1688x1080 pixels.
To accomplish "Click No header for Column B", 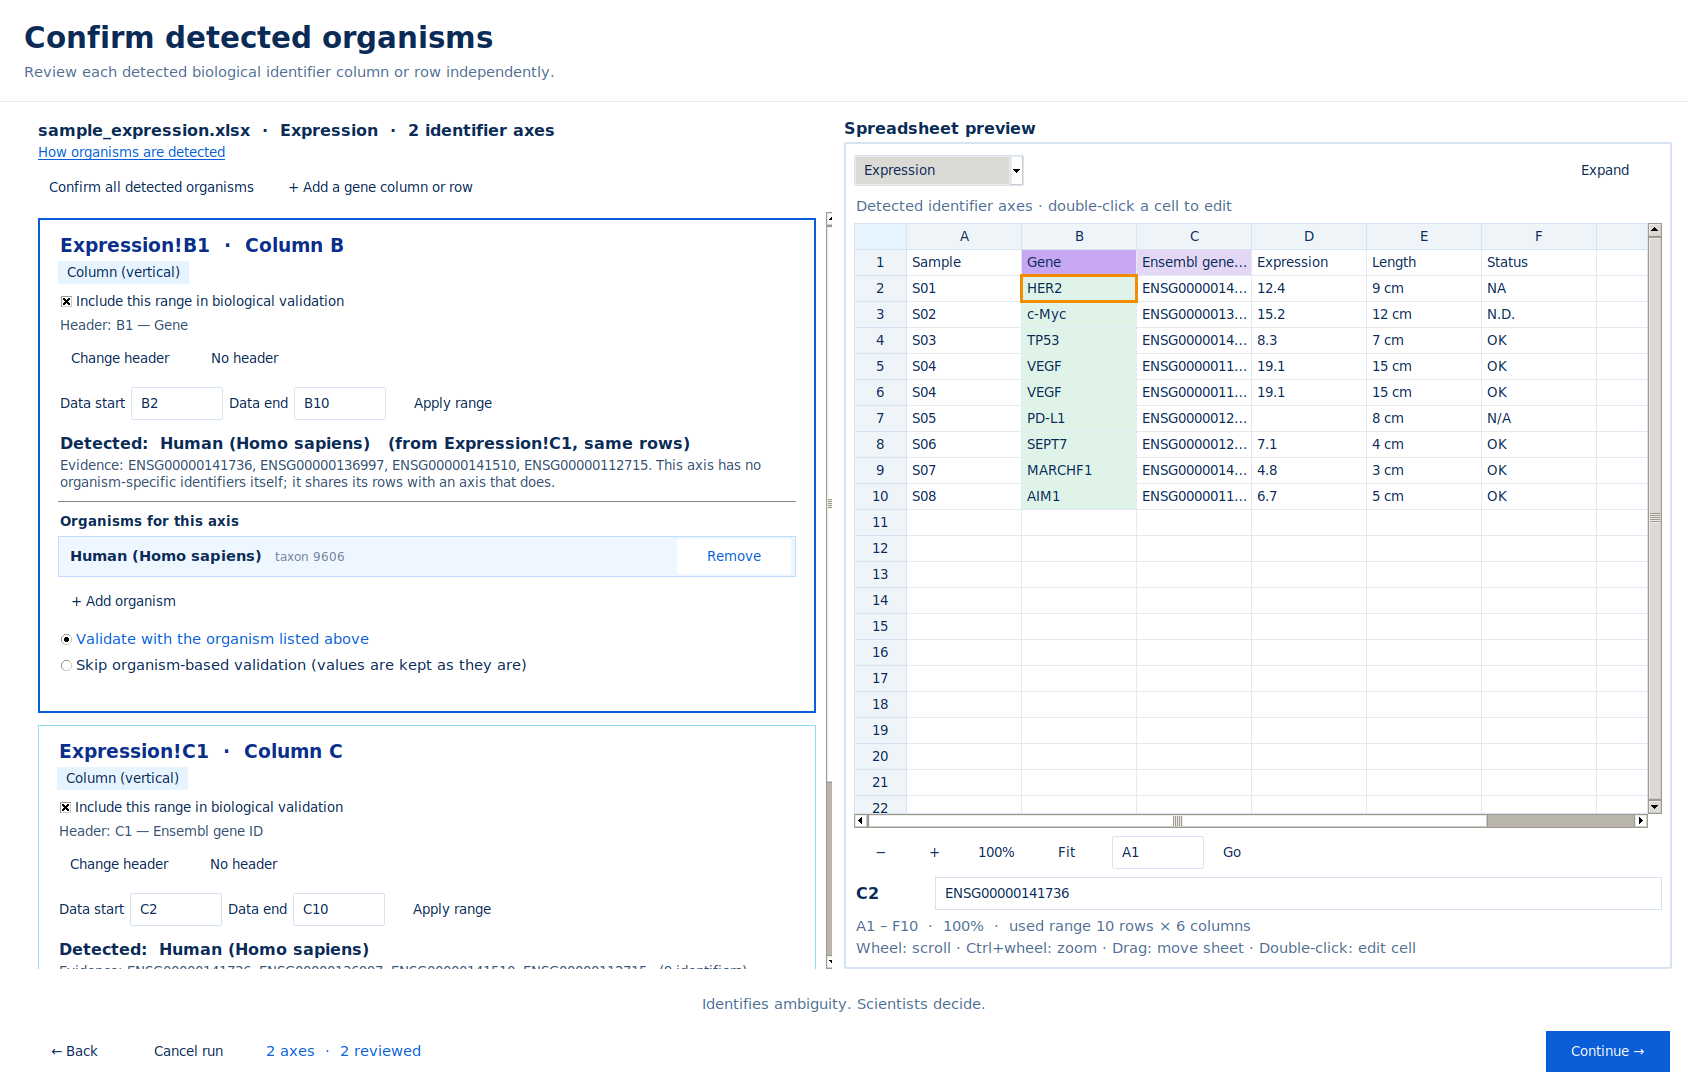I will (x=245, y=358).
